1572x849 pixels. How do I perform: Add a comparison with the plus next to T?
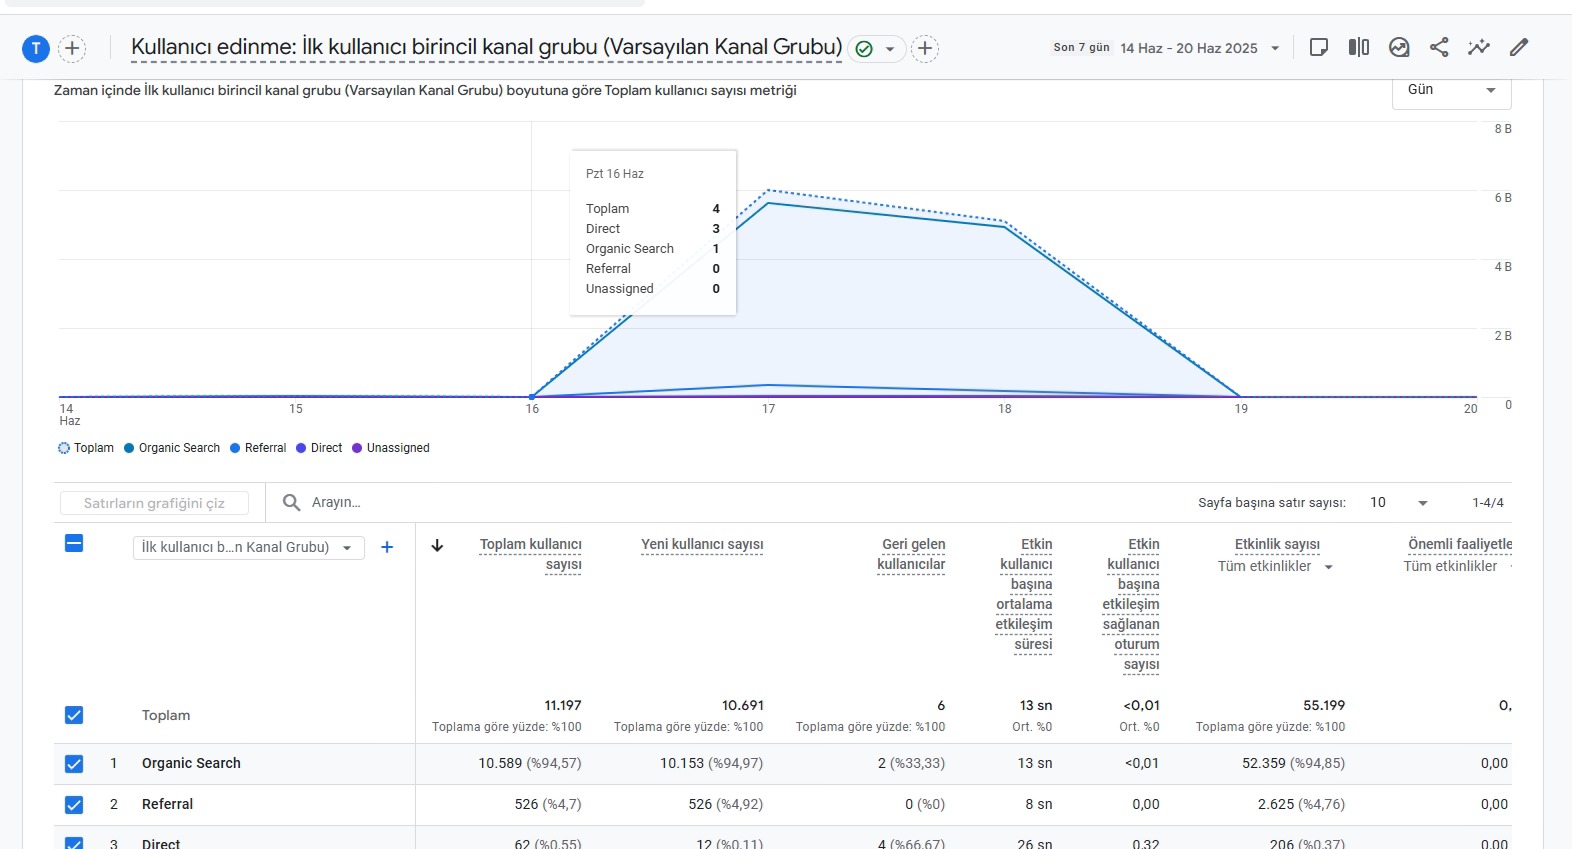tap(72, 48)
